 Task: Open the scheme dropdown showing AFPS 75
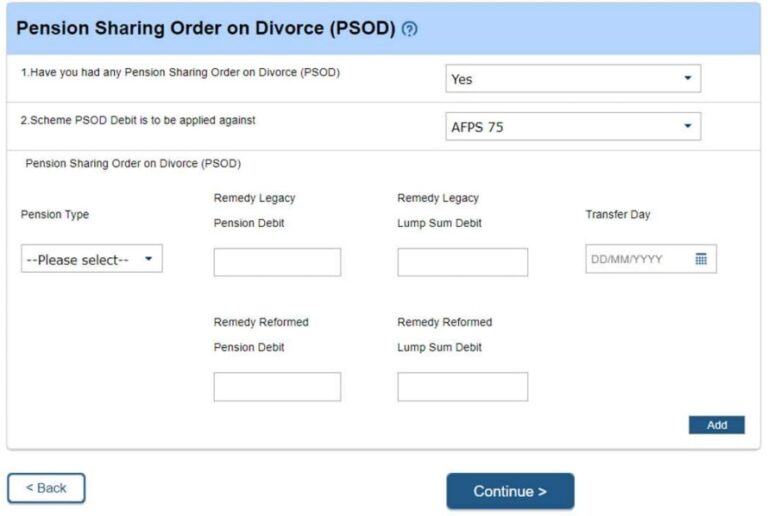tap(573, 127)
